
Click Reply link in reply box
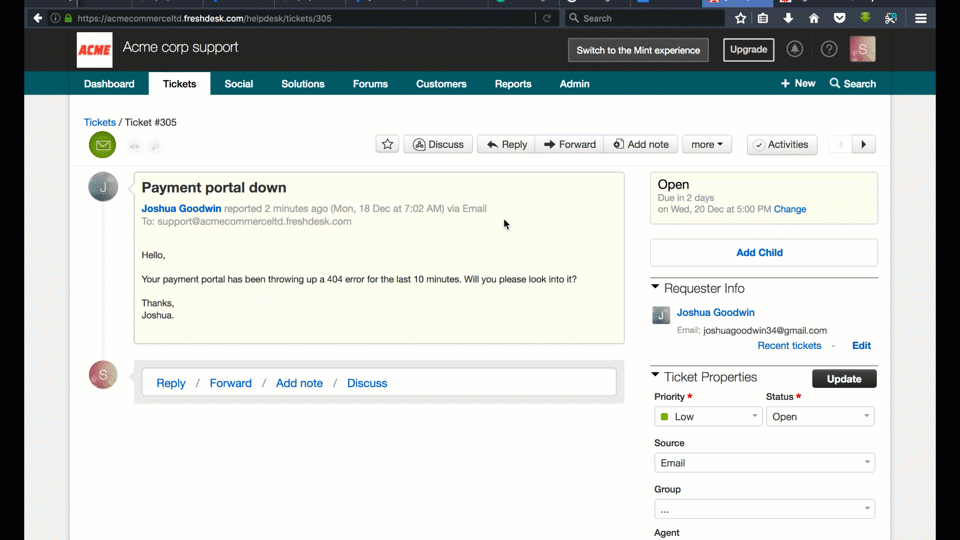tap(171, 383)
